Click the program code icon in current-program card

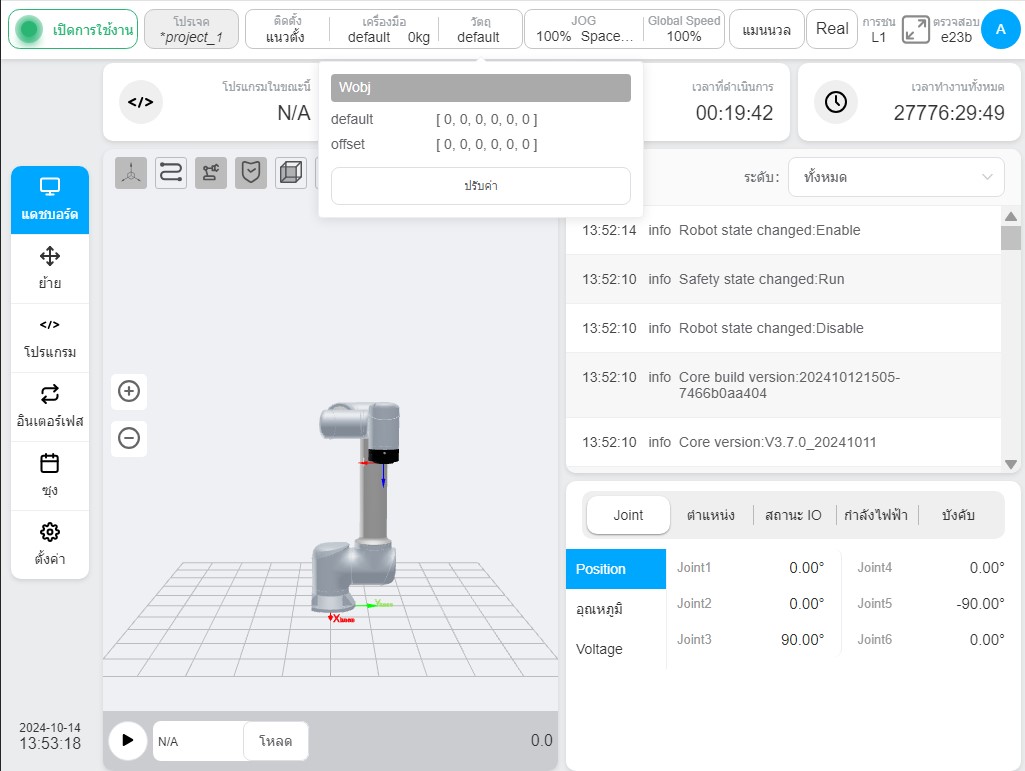coord(141,102)
